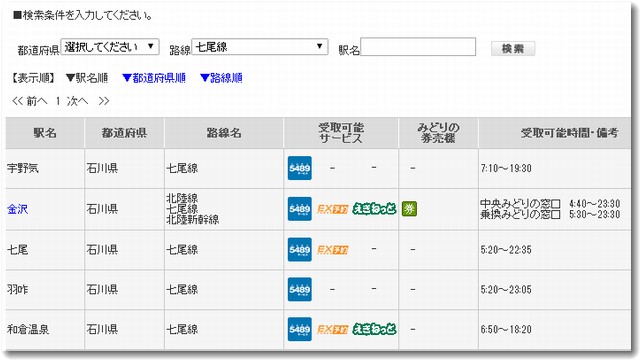Click the EX予約 icon in 金沢 row
The width and height of the screenshot is (640, 360).
pyautogui.click(x=333, y=209)
